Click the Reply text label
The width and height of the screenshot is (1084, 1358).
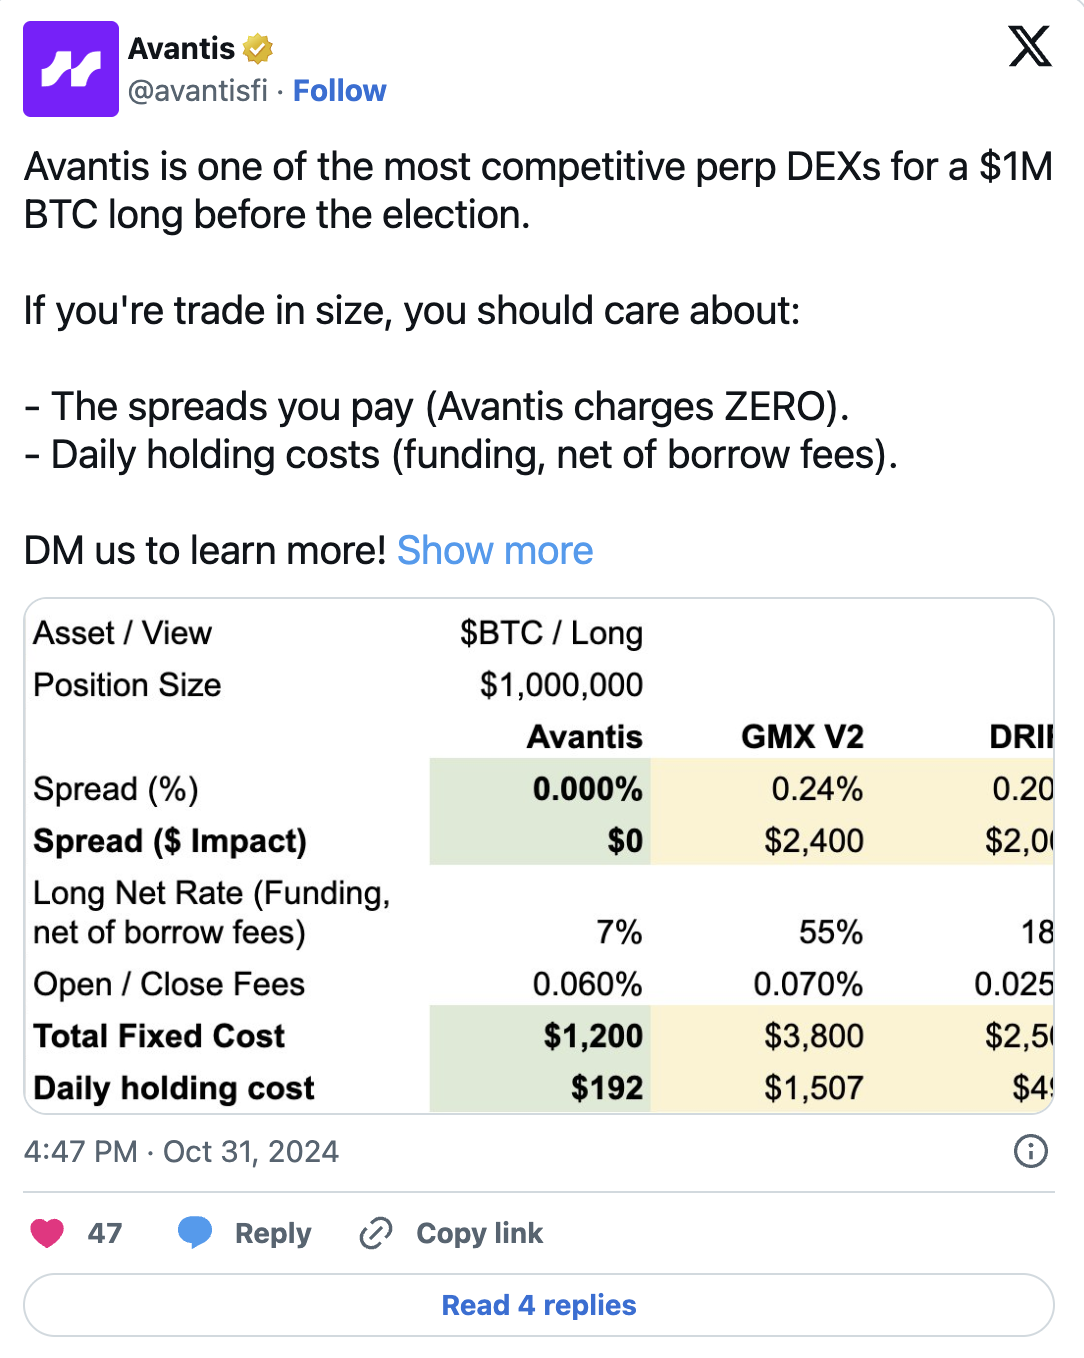tap(273, 1233)
